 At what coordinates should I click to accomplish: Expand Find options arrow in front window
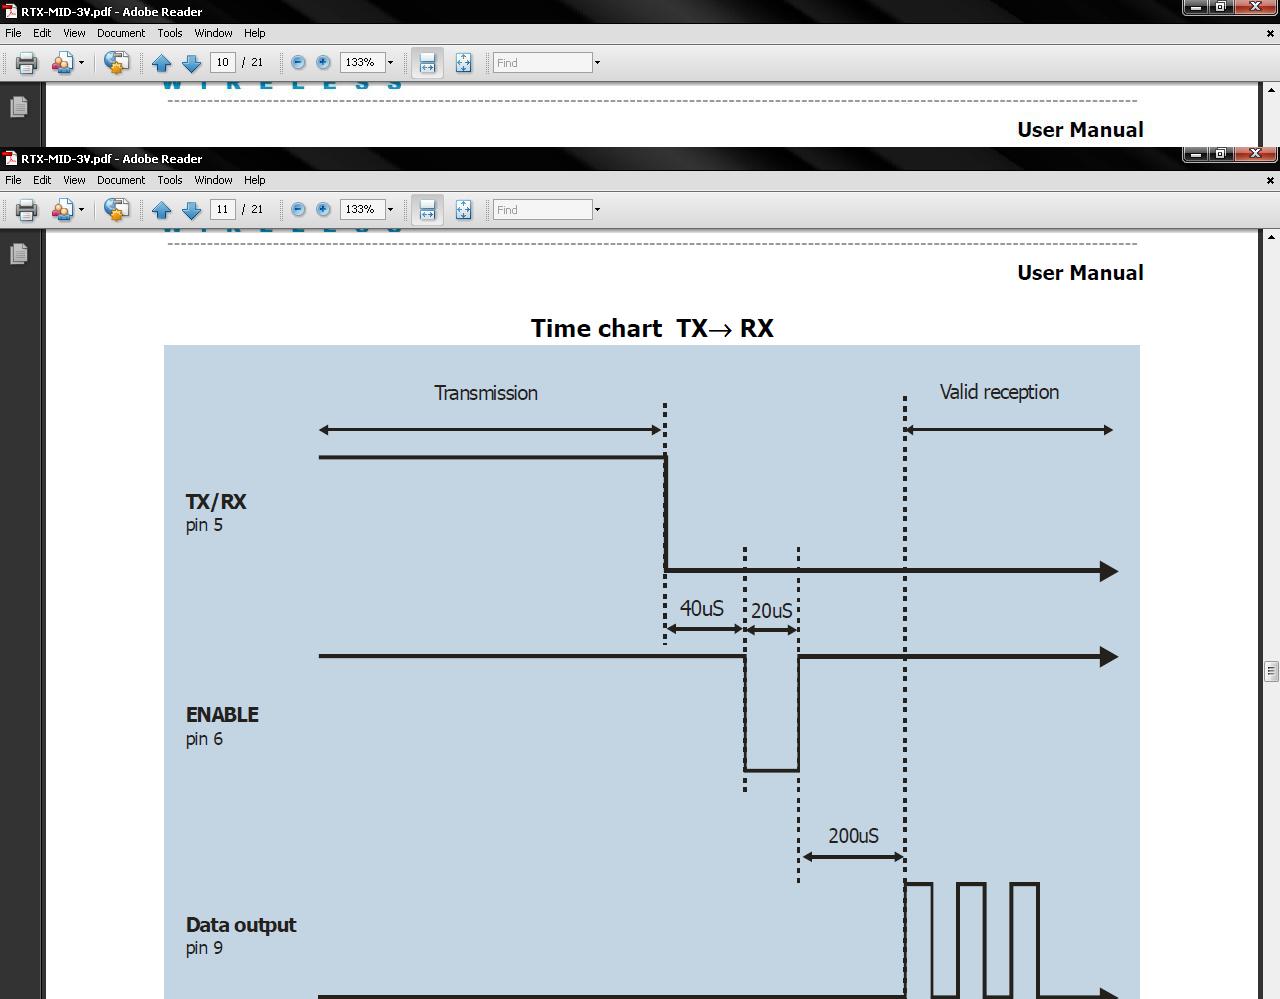[597, 210]
